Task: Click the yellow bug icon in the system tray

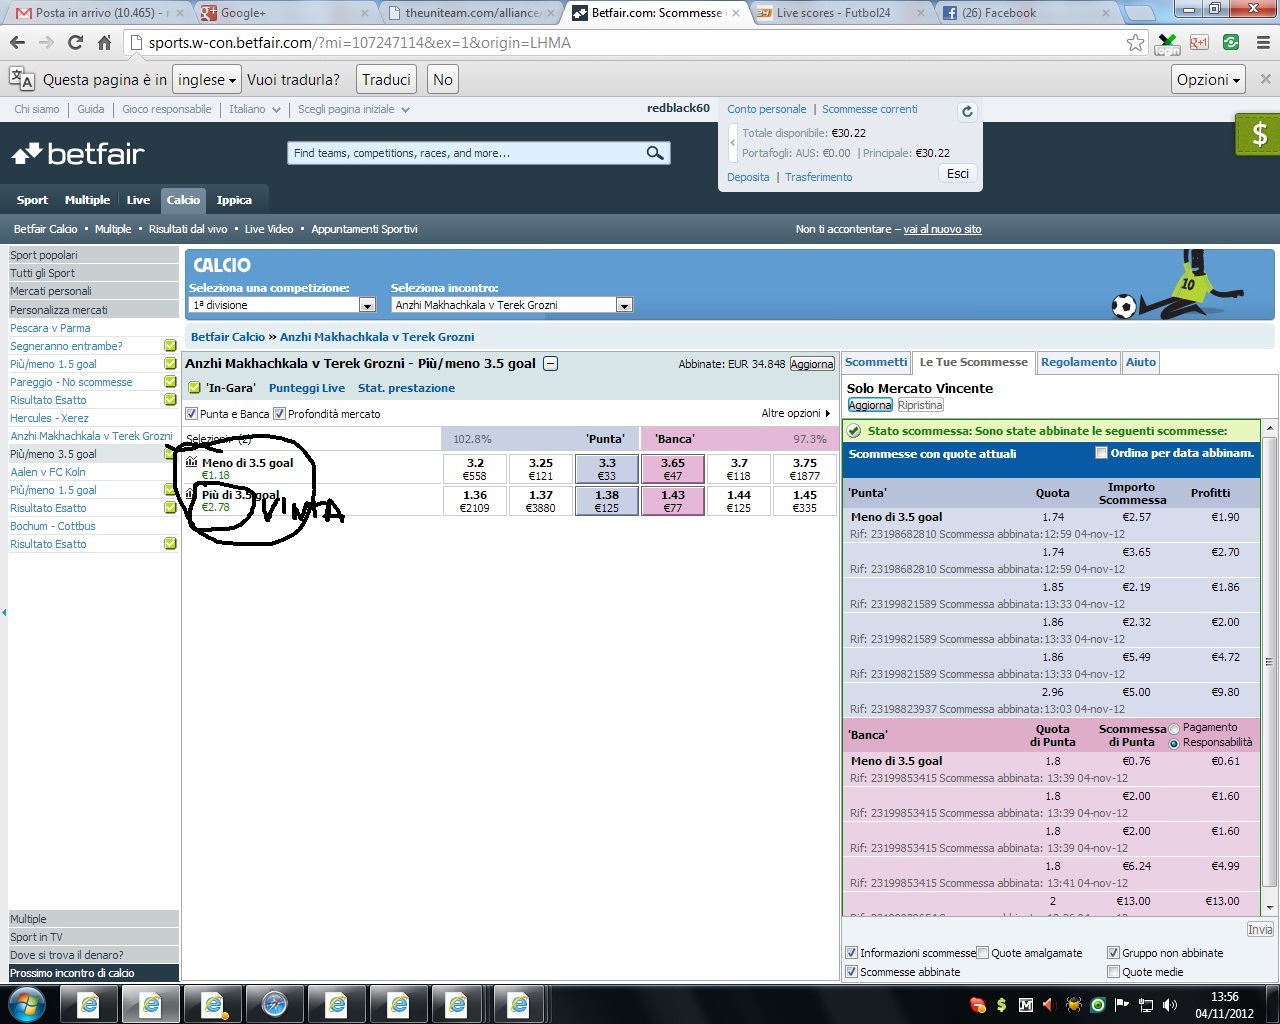Action: tap(1073, 1005)
